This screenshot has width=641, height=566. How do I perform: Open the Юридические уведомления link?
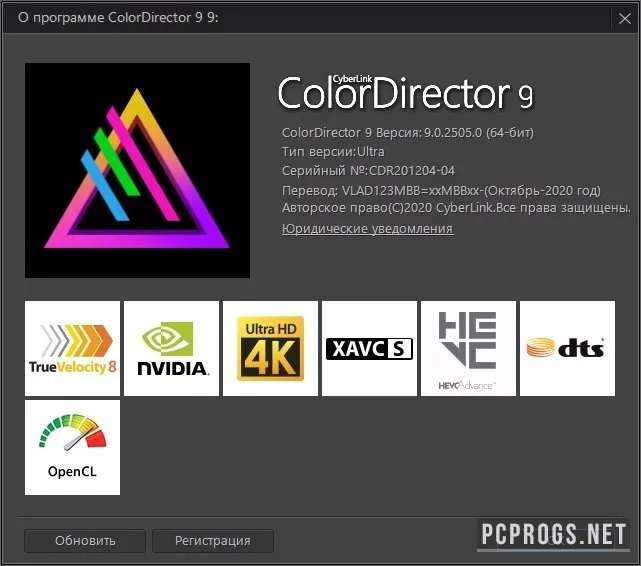[368, 228]
